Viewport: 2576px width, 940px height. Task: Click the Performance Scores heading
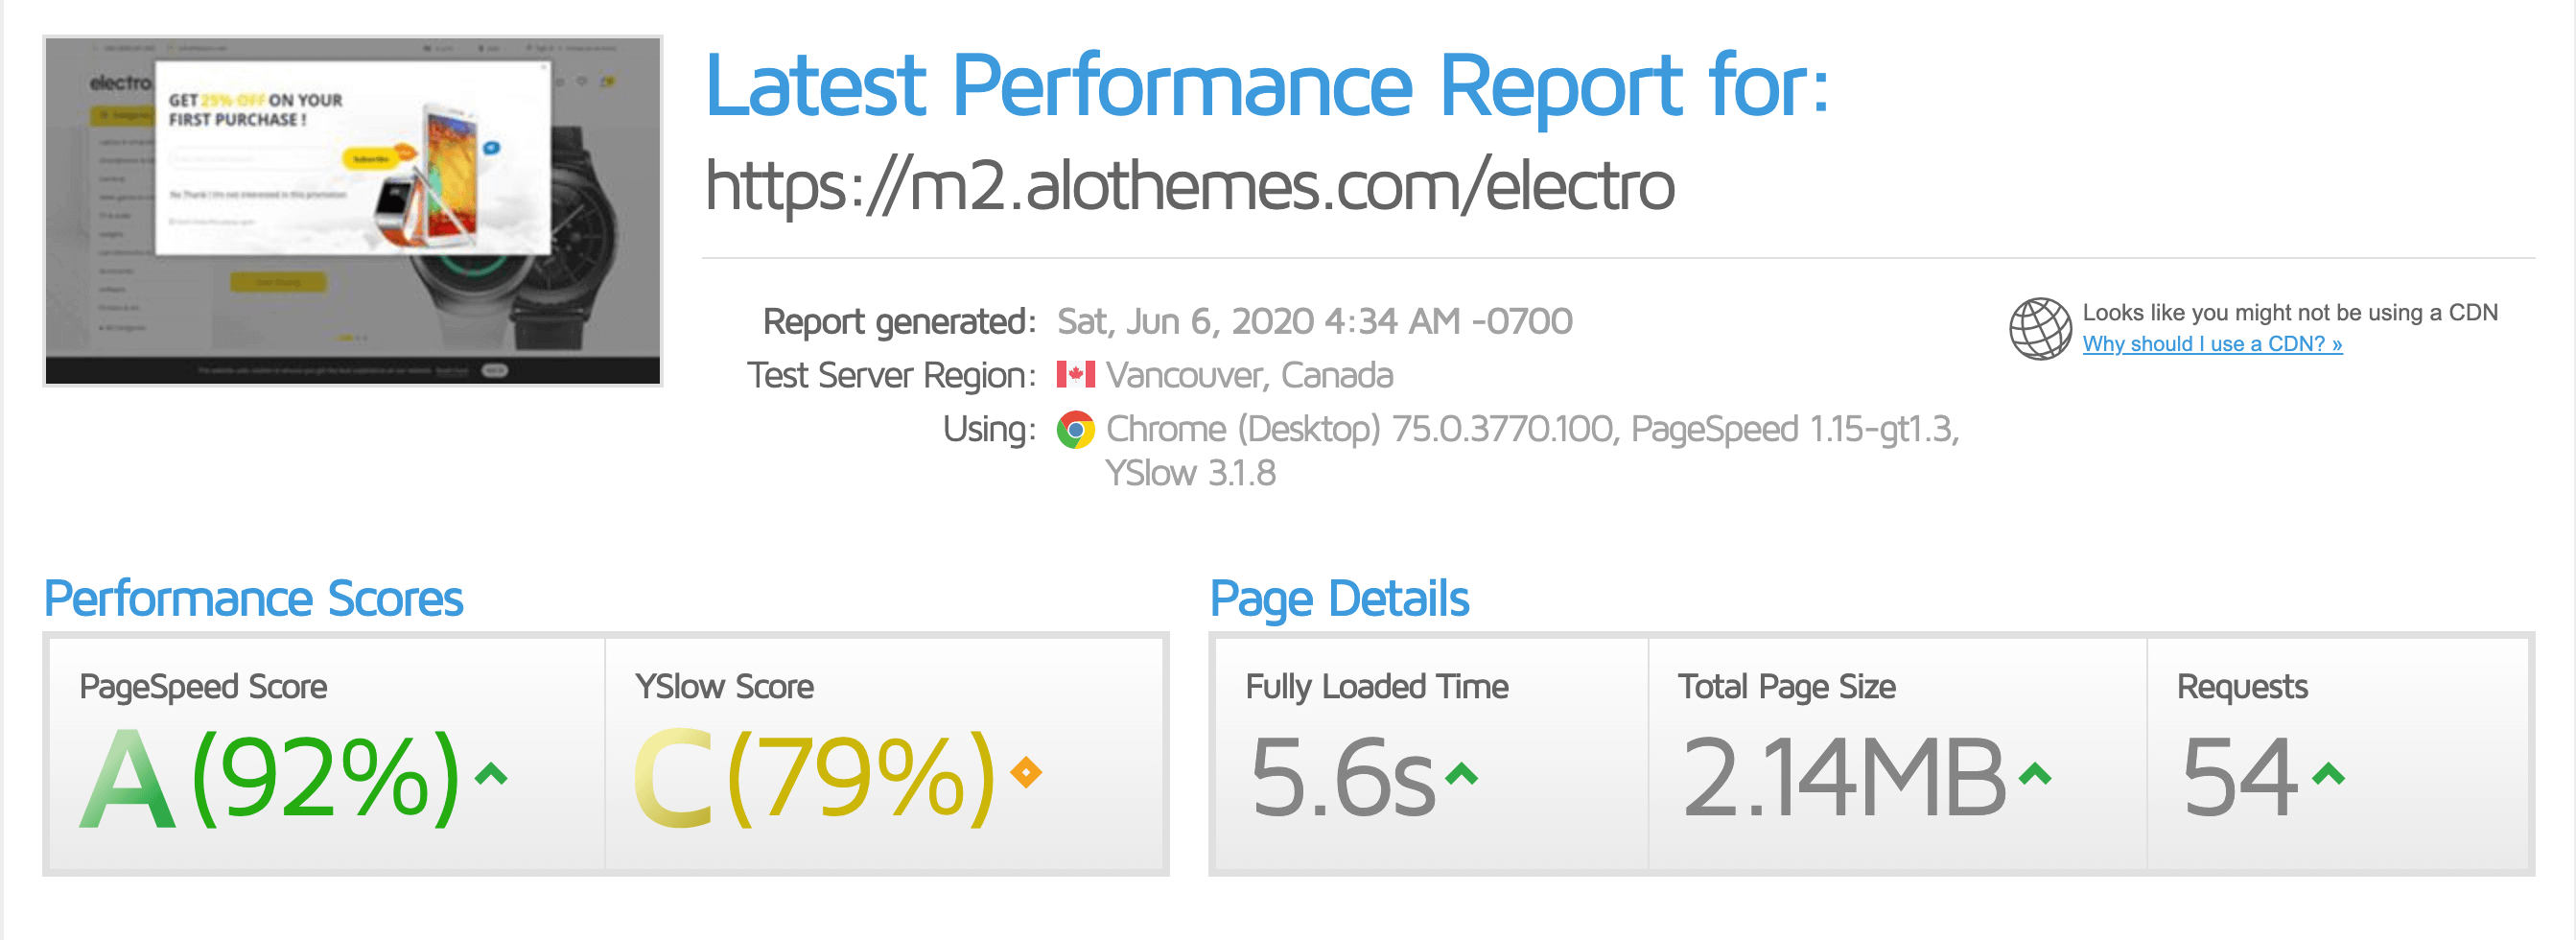point(254,599)
